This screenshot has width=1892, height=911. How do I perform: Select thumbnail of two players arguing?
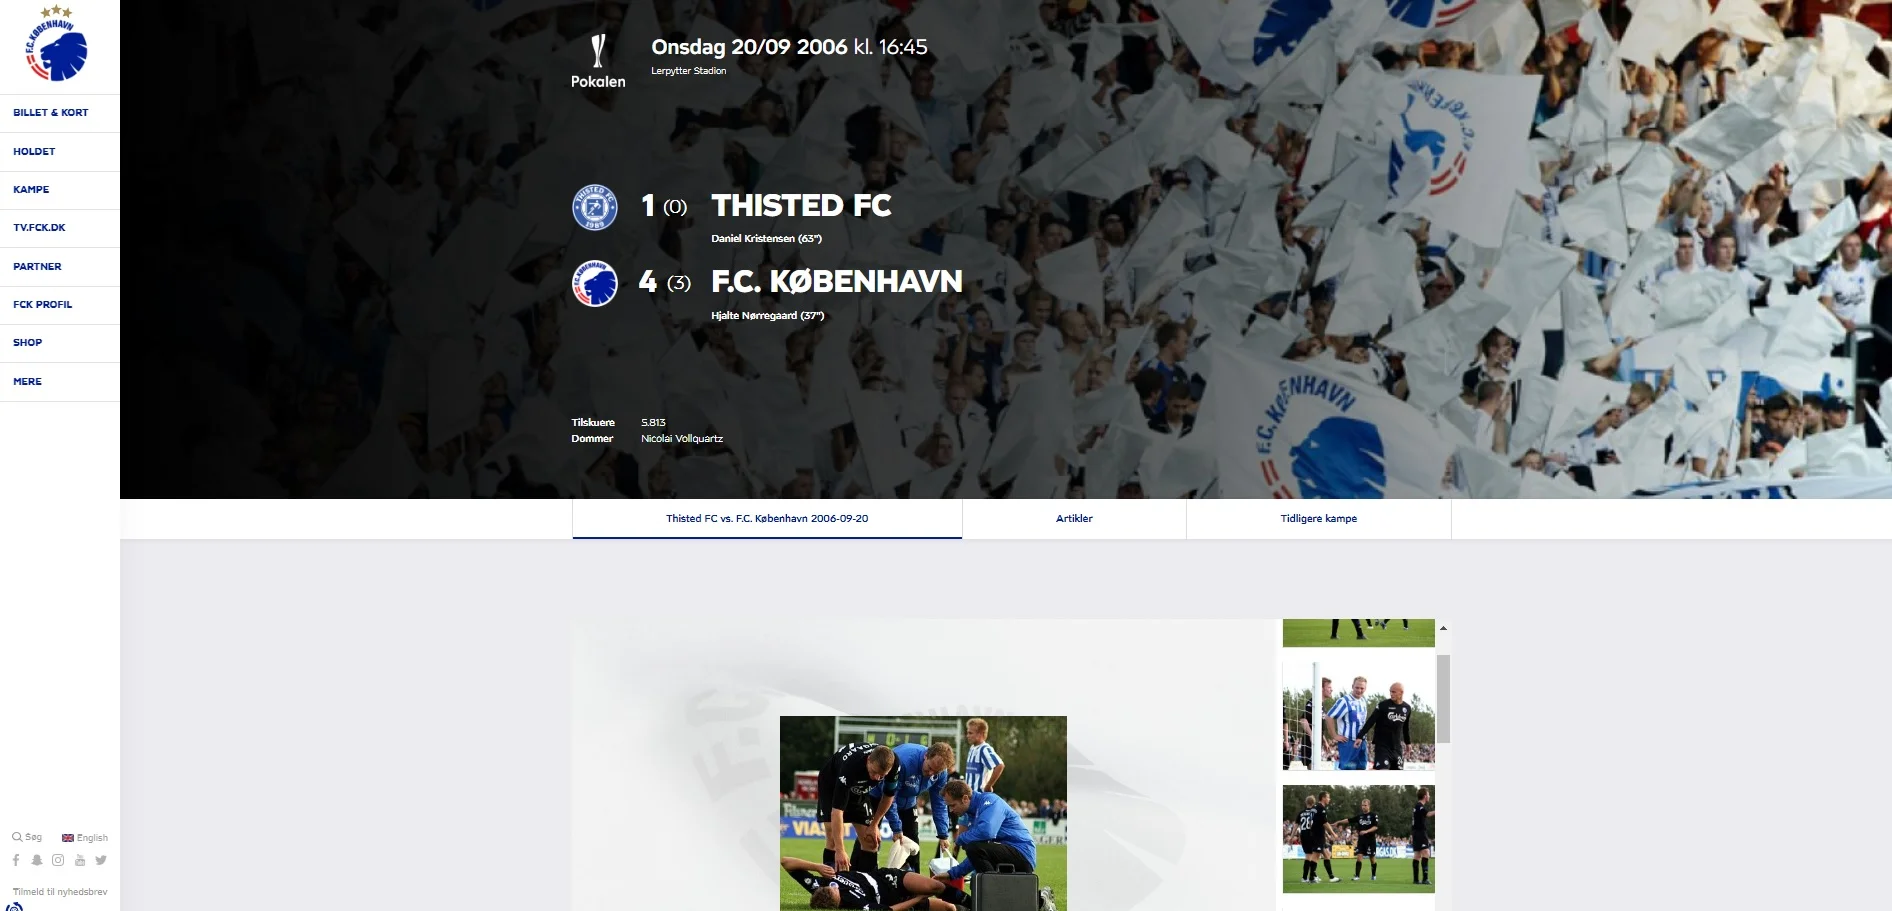[1359, 715]
